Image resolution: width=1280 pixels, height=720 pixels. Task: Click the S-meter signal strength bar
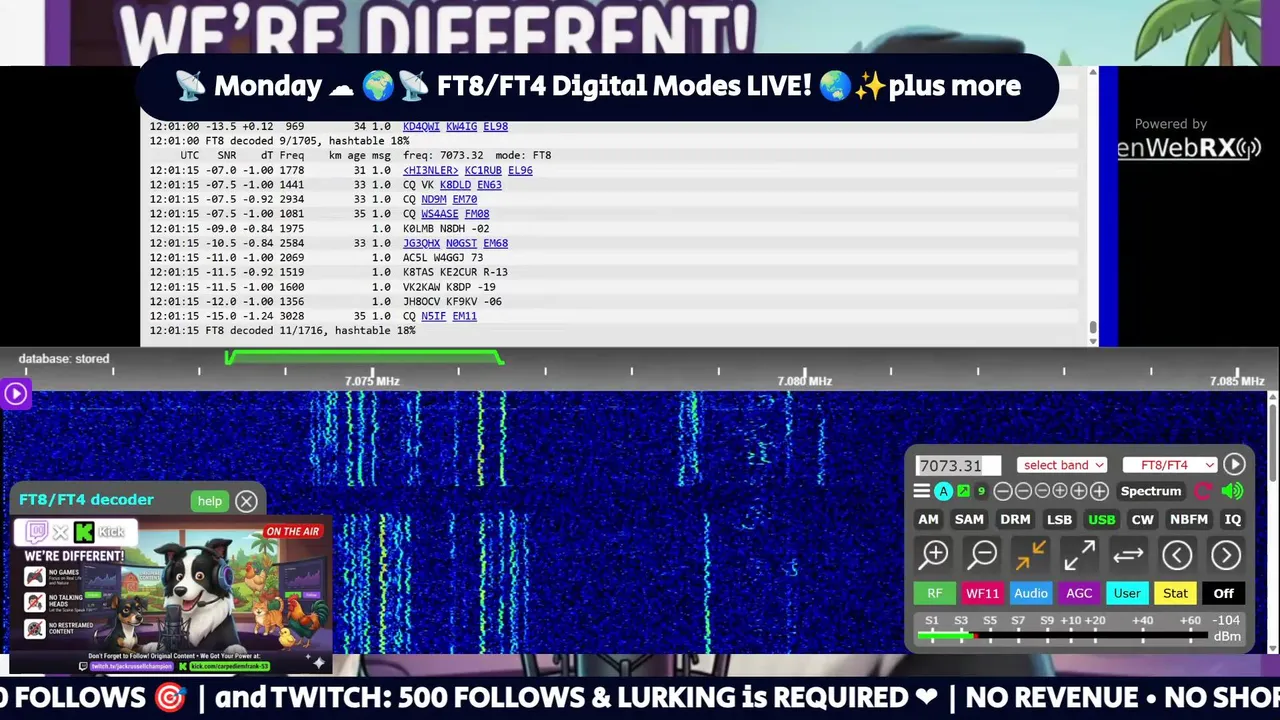pyautogui.click(x=1062, y=636)
